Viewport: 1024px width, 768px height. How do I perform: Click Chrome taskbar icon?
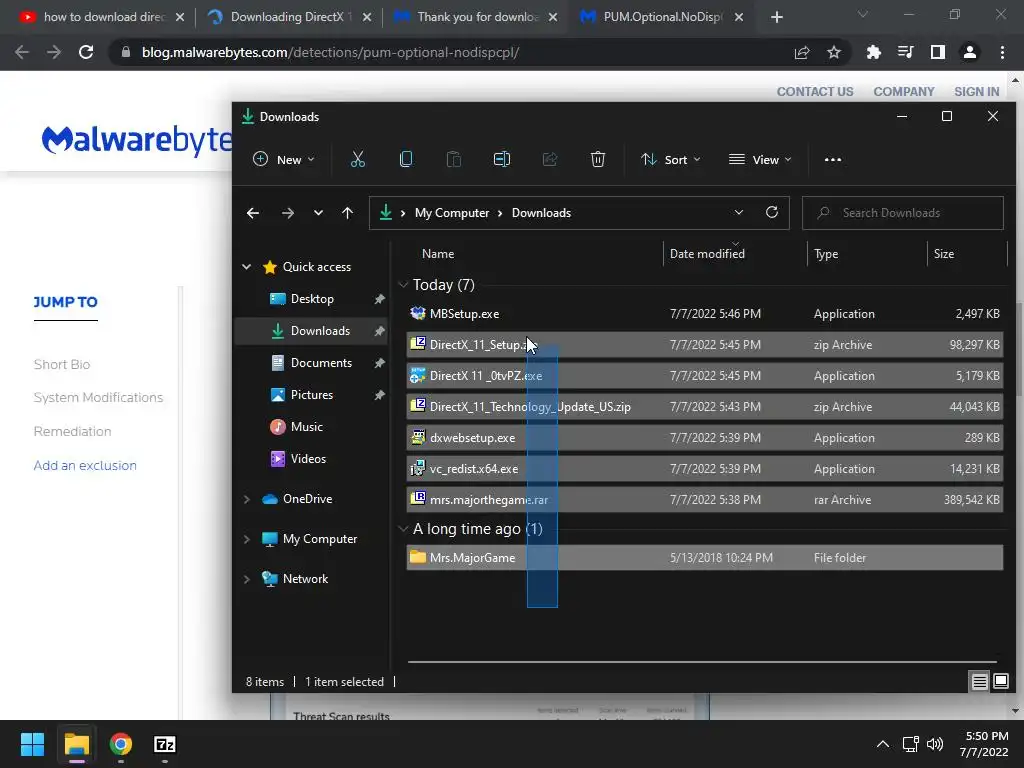point(121,744)
